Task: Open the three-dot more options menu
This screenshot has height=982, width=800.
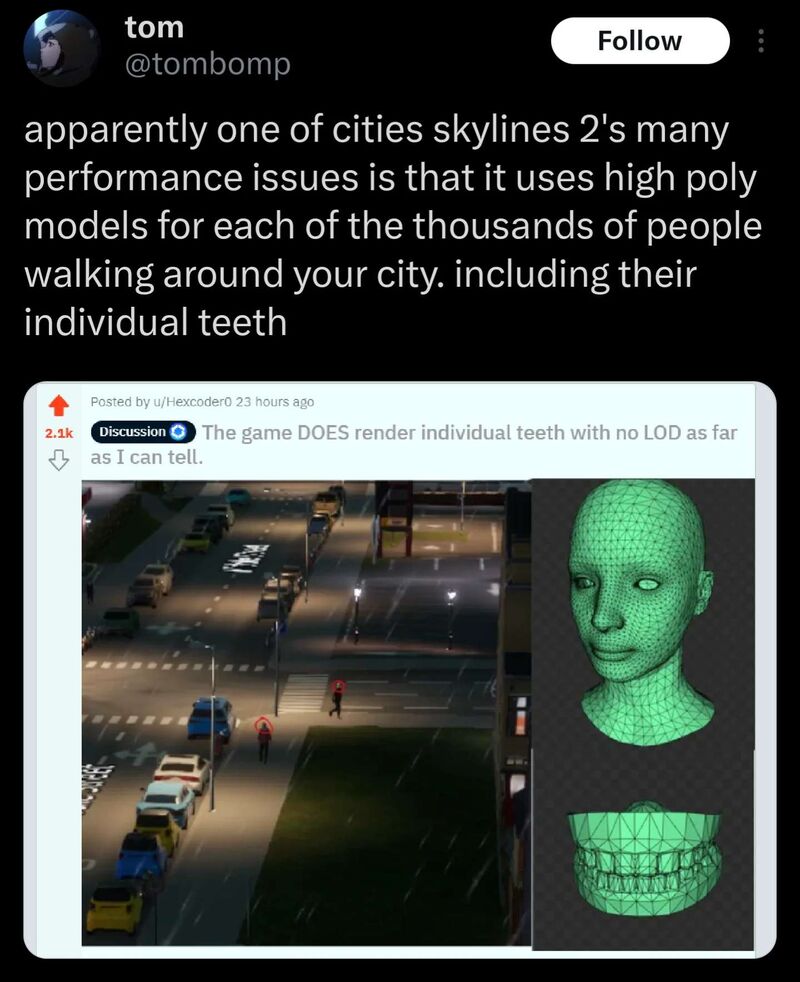Action: [x=761, y=41]
